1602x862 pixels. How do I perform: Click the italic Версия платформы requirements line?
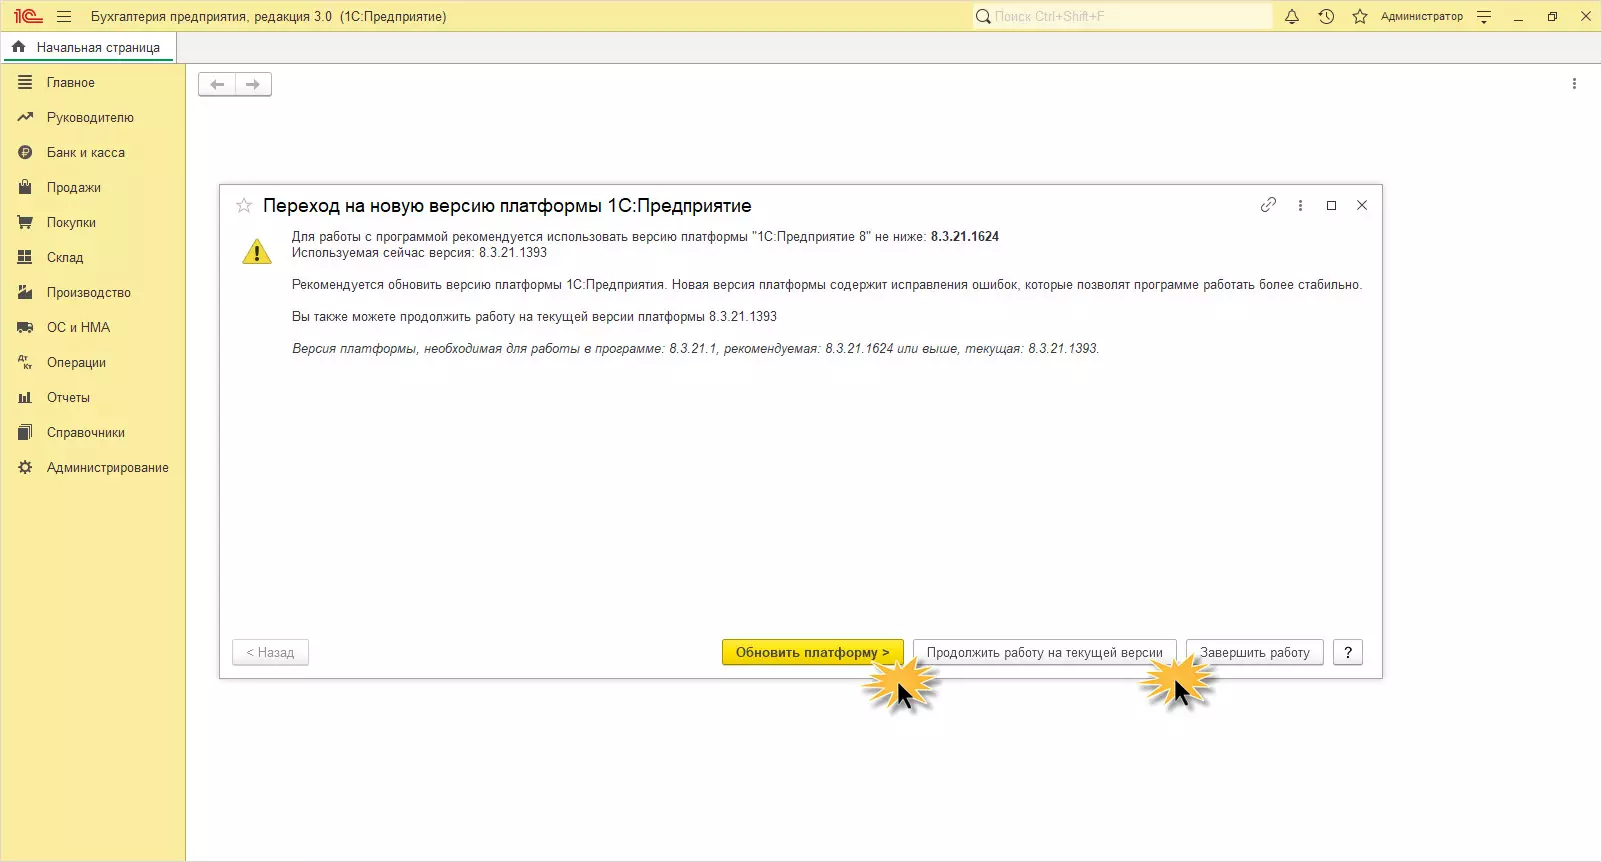tap(695, 349)
